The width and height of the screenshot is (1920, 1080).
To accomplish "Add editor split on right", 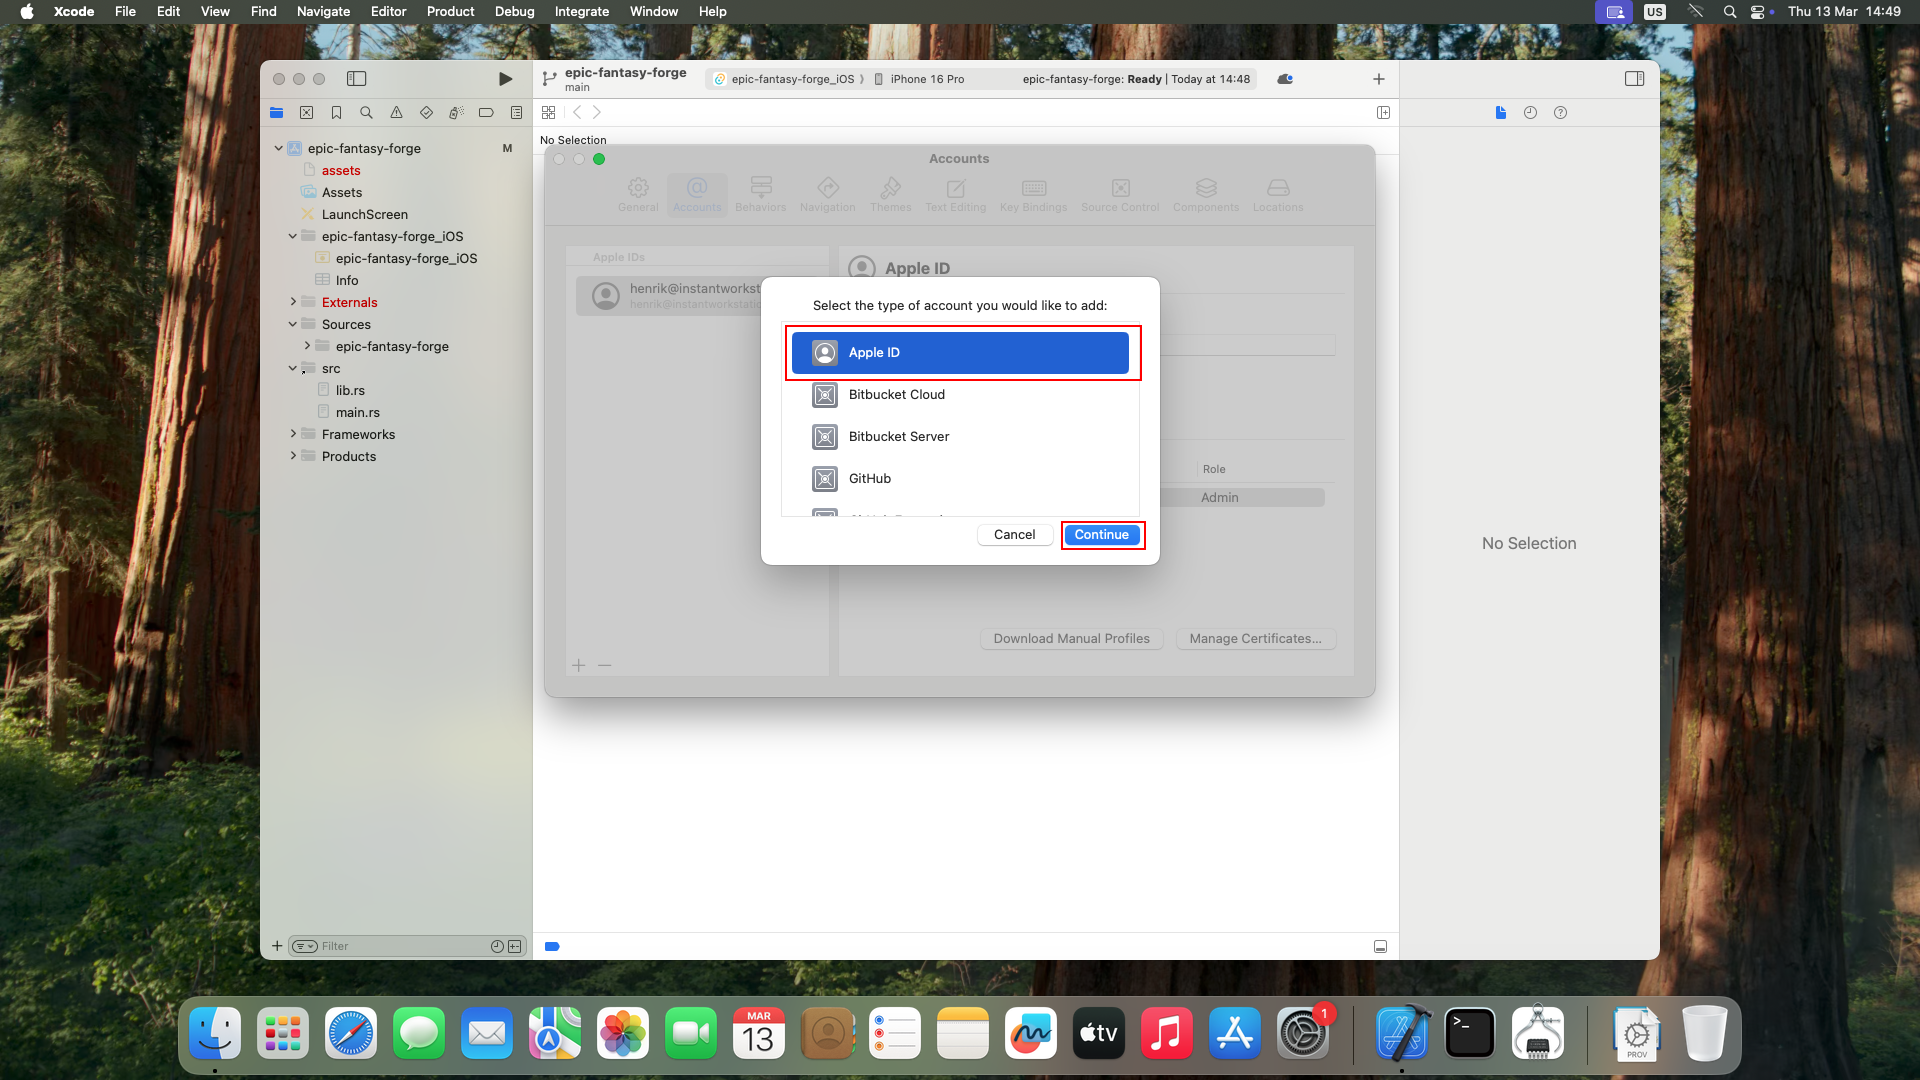I will (1383, 113).
